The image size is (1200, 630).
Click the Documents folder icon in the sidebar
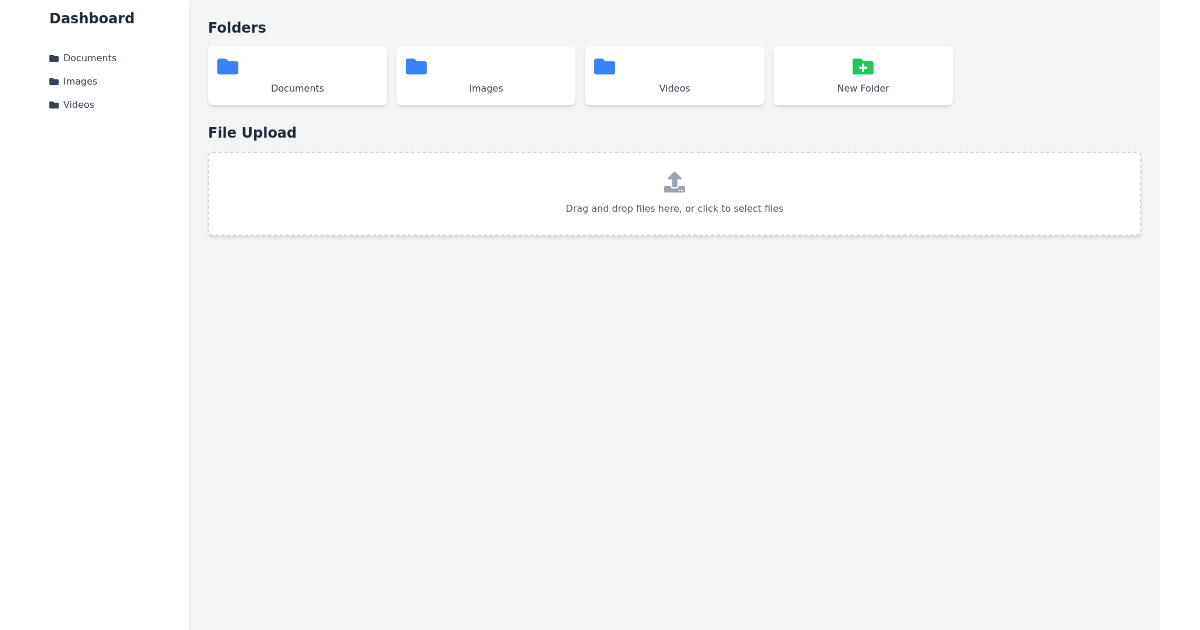[x=54, y=57]
